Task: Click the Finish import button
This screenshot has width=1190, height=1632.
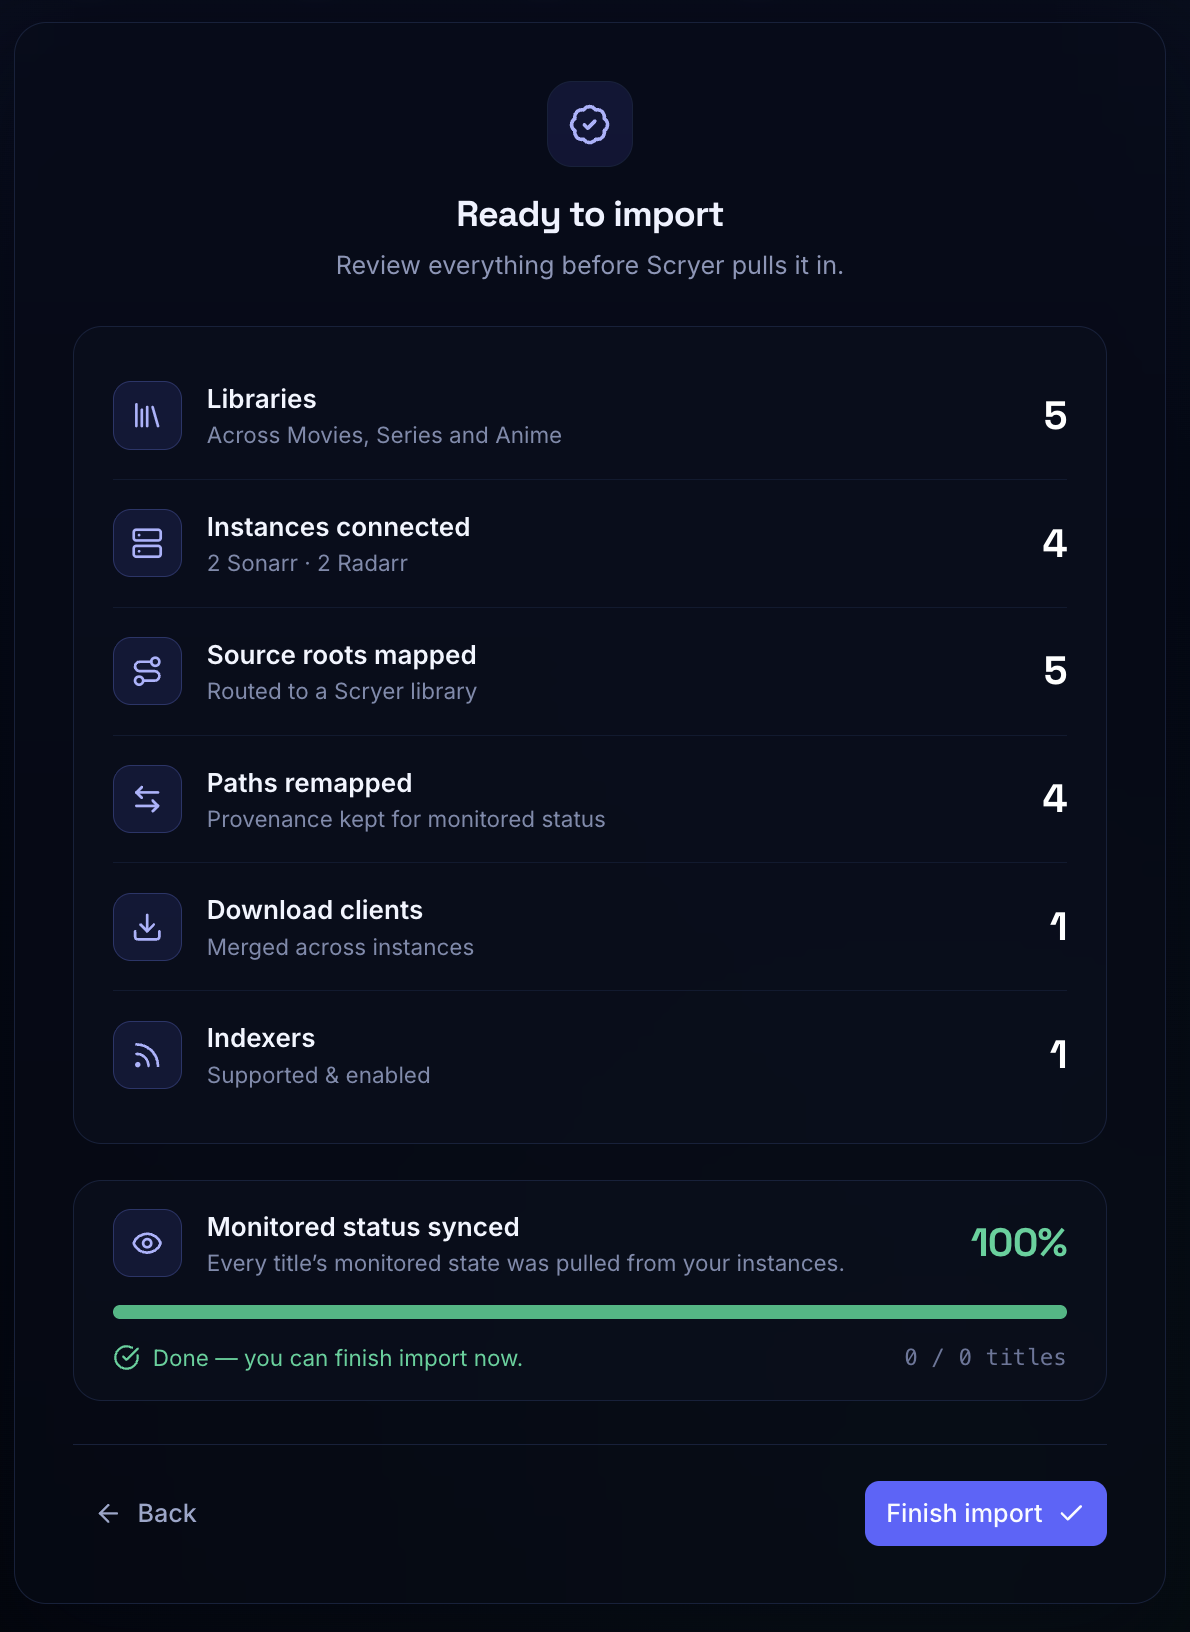Action: click(986, 1513)
